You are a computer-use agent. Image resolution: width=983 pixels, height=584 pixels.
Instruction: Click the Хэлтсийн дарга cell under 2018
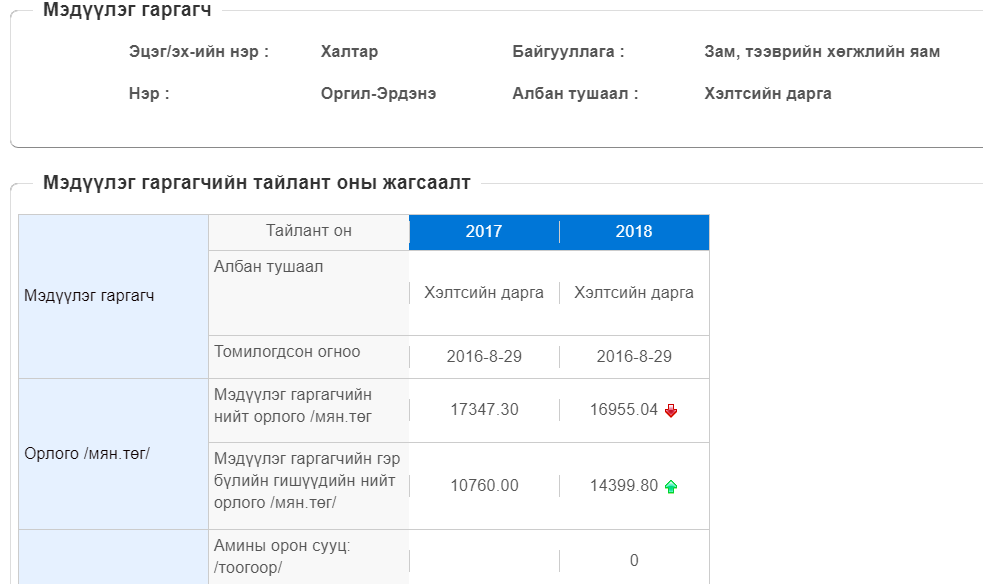click(634, 293)
